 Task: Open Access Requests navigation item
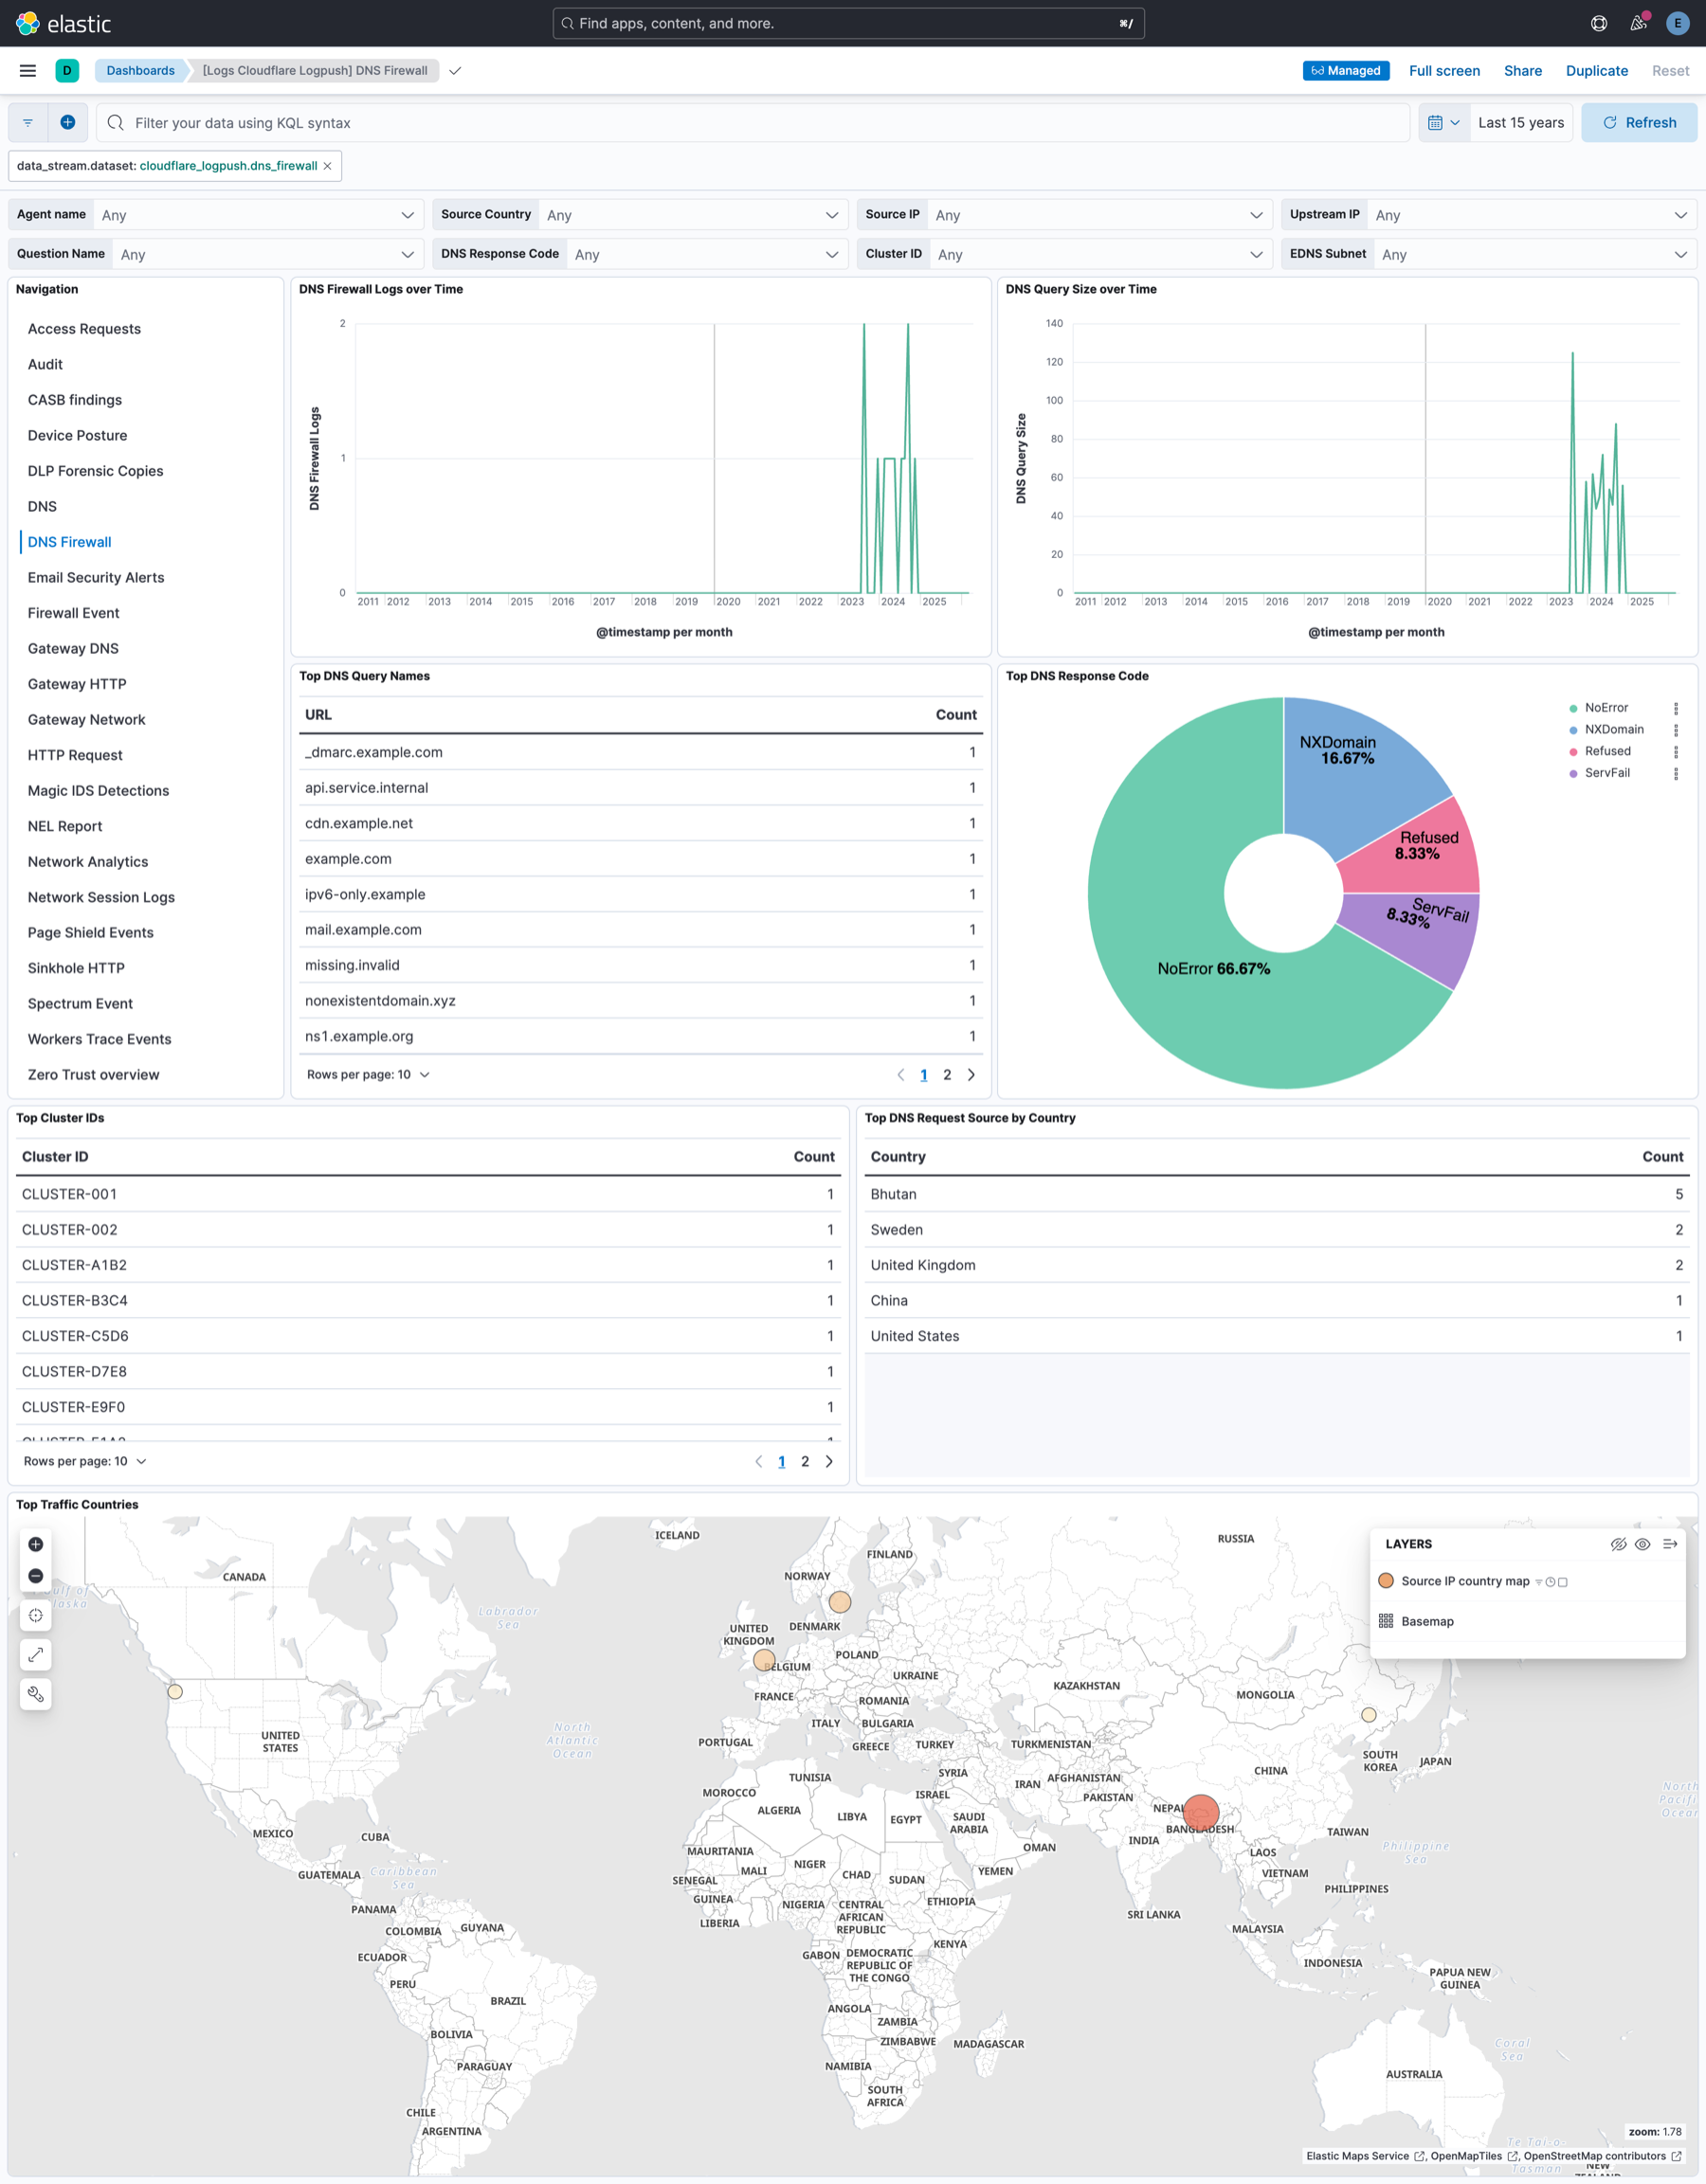(x=84, y=329)
